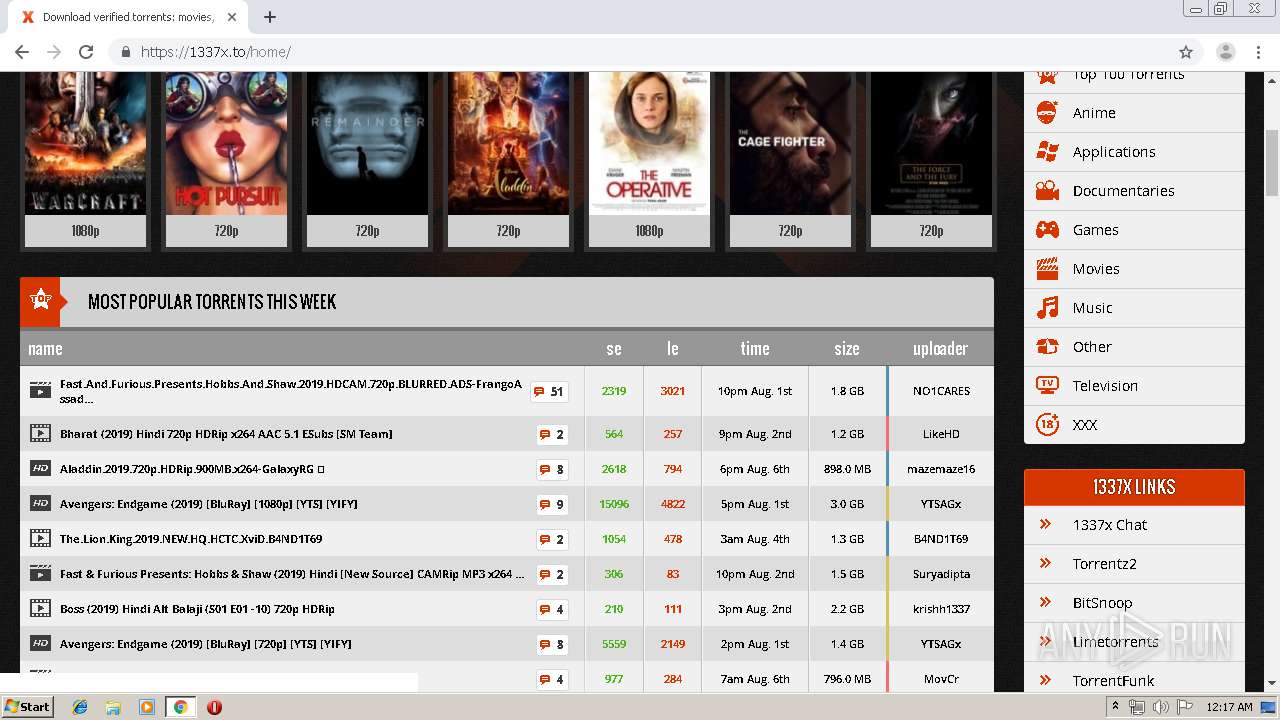Click the Other category icon
Image resolution: width=1280 pixels, height=720 pixels.
click(1047, 347)
